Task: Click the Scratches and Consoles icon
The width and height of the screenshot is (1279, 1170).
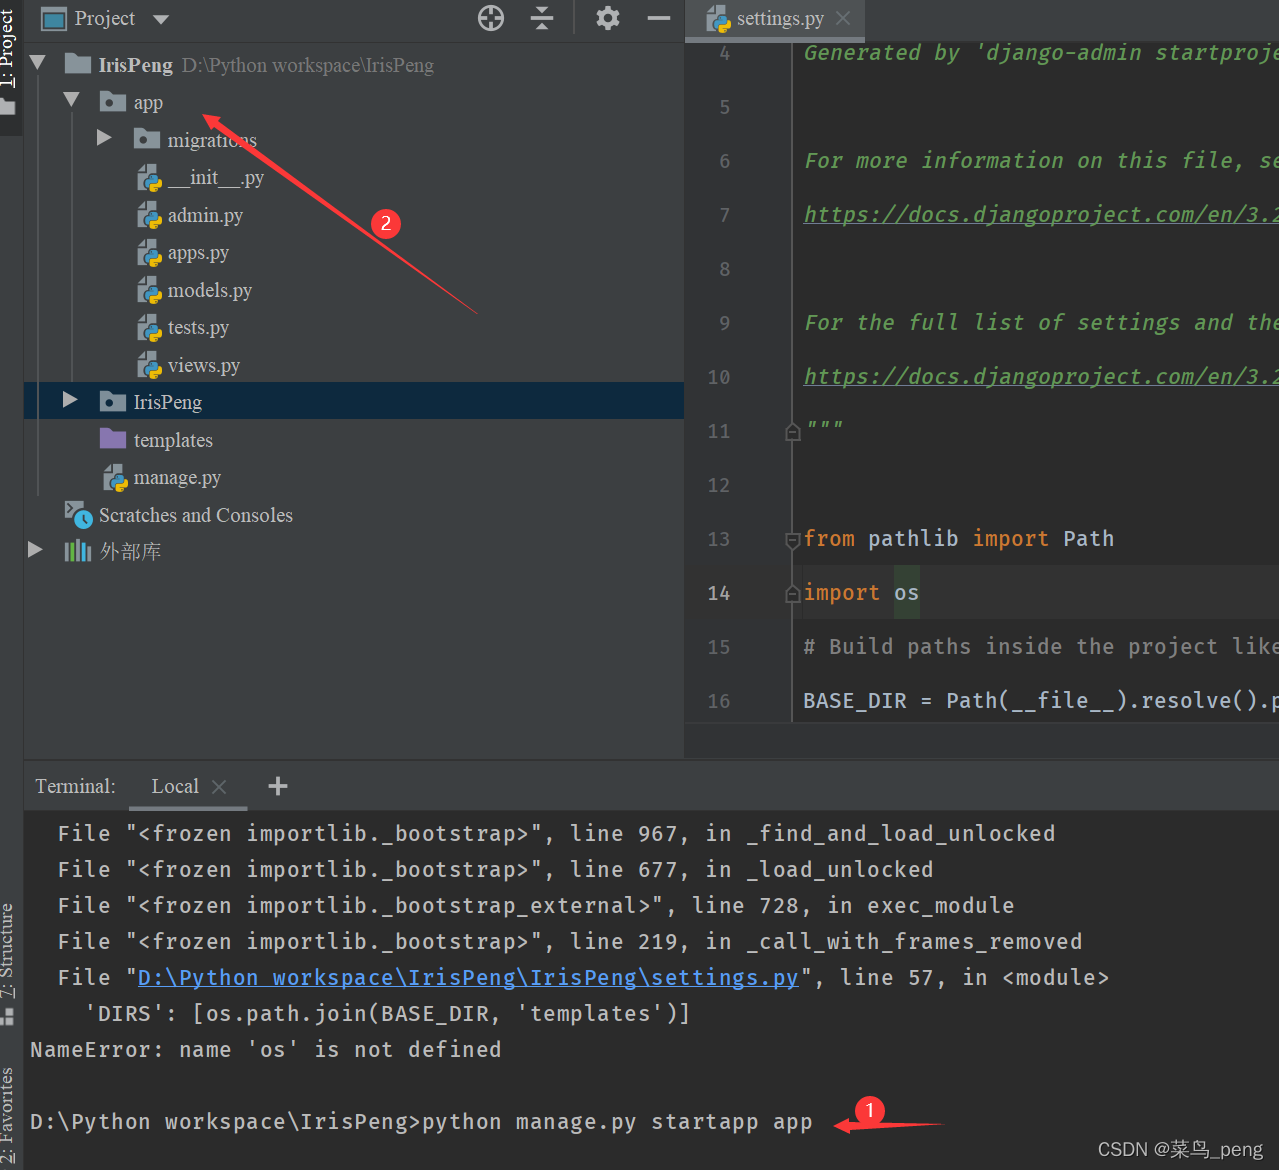Action: [x=78, y=514]
